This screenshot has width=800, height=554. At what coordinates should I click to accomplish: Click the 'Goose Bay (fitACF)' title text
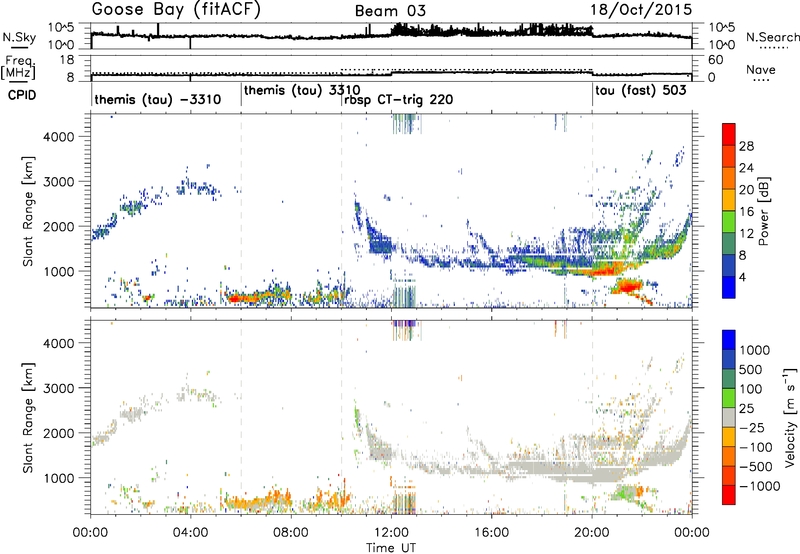point(176,9)
